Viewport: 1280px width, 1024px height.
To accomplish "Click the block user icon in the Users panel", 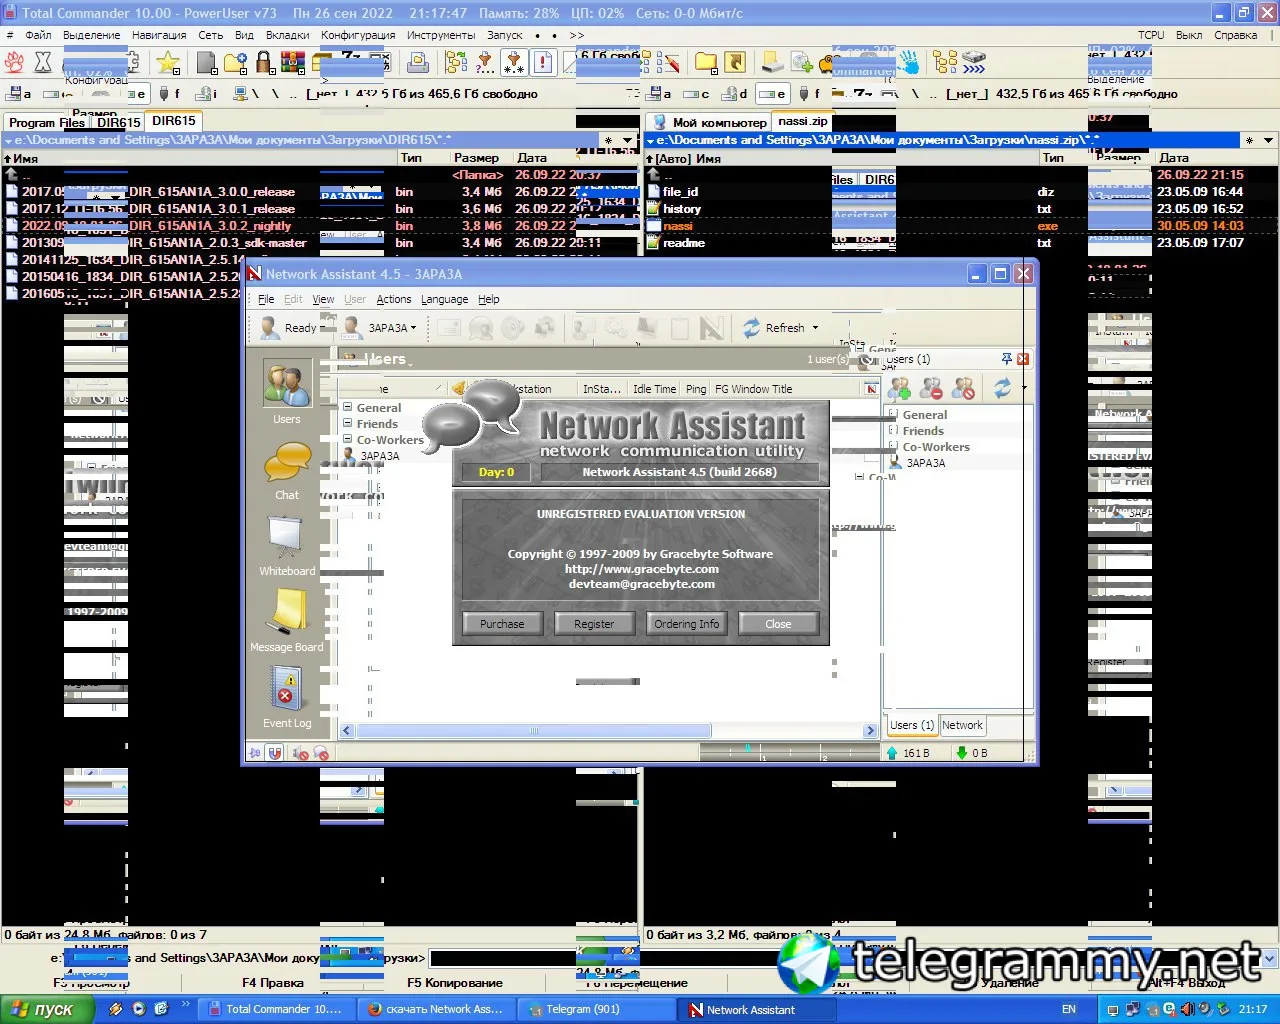I will (x=963, y=387).
